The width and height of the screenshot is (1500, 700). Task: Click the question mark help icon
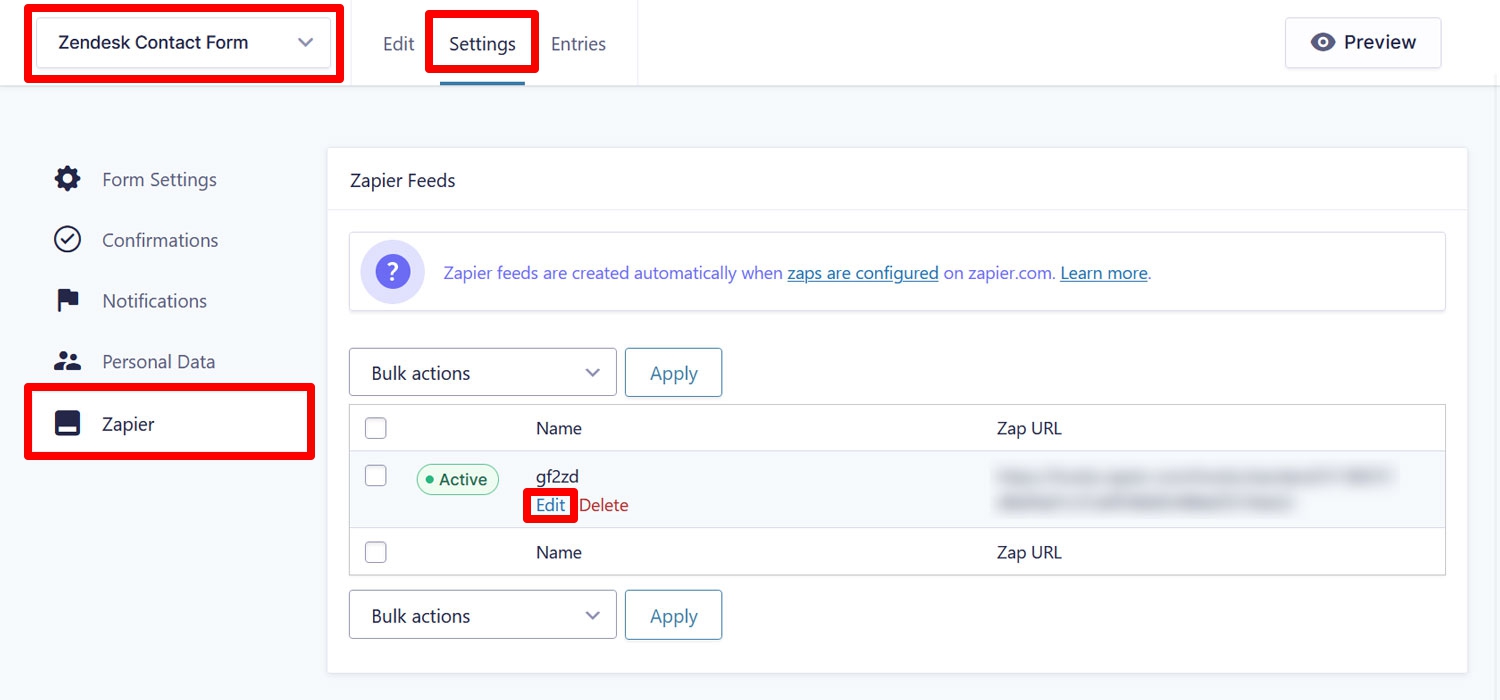[393, 271]
